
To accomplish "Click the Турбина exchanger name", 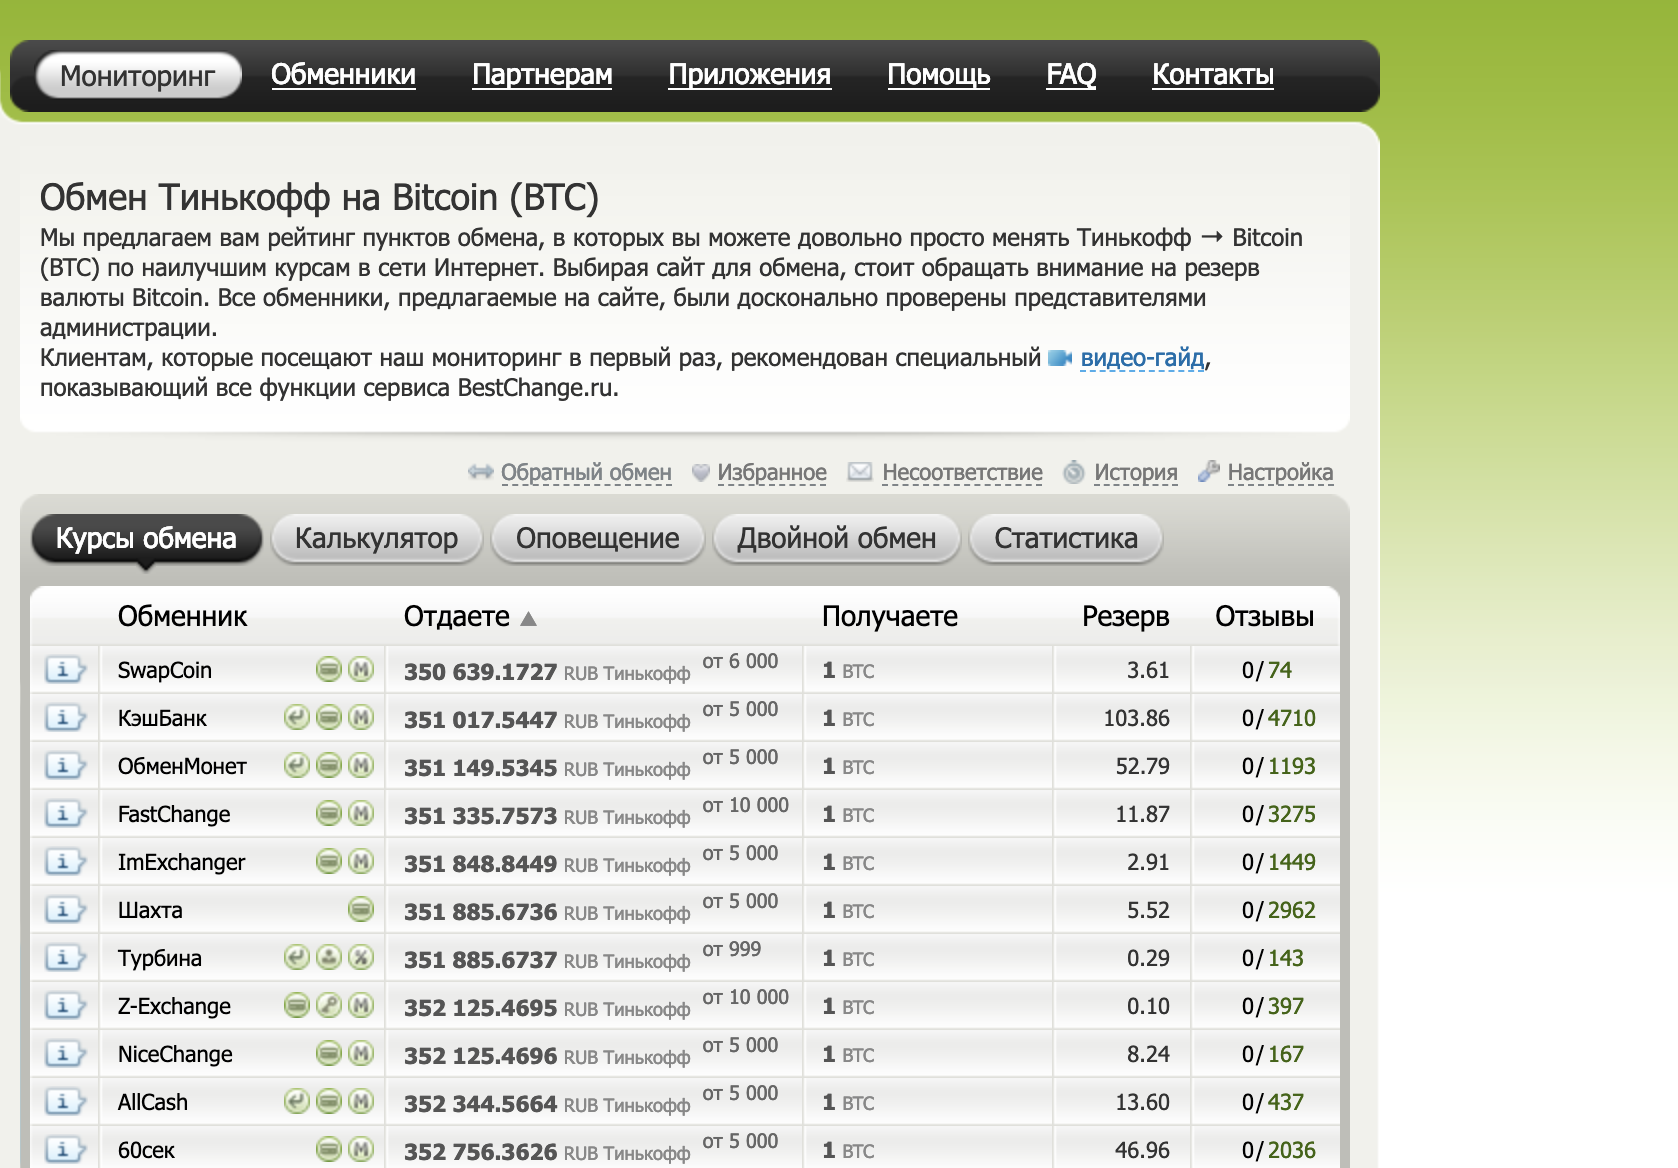I will [x=160, y=958].
